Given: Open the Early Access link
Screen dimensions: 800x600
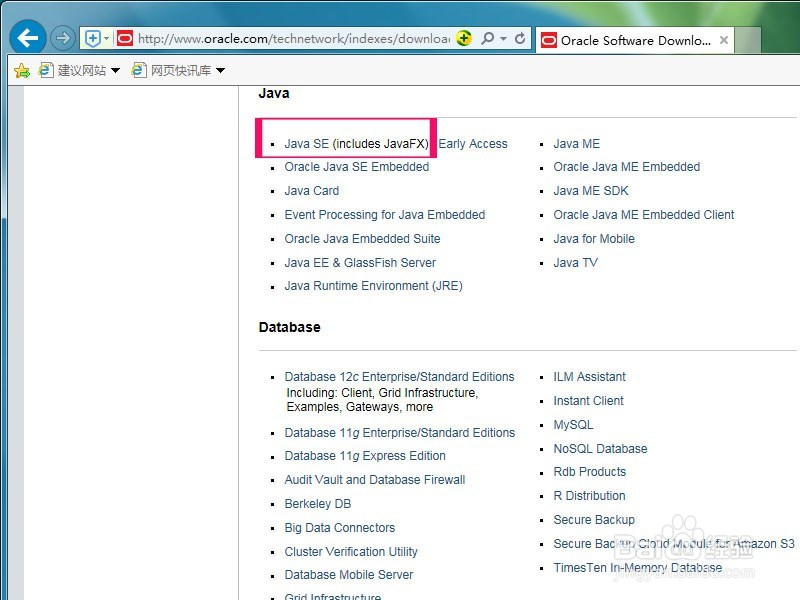Looking at the screenshot, I should 473,144.
